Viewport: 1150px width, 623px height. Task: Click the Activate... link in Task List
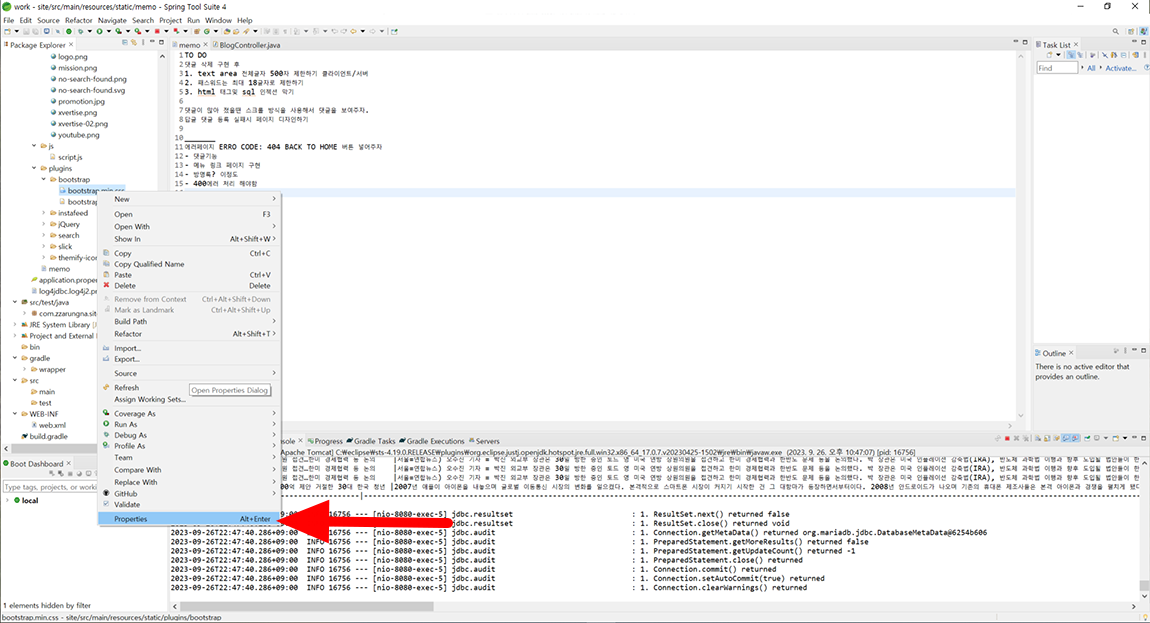1121,68
